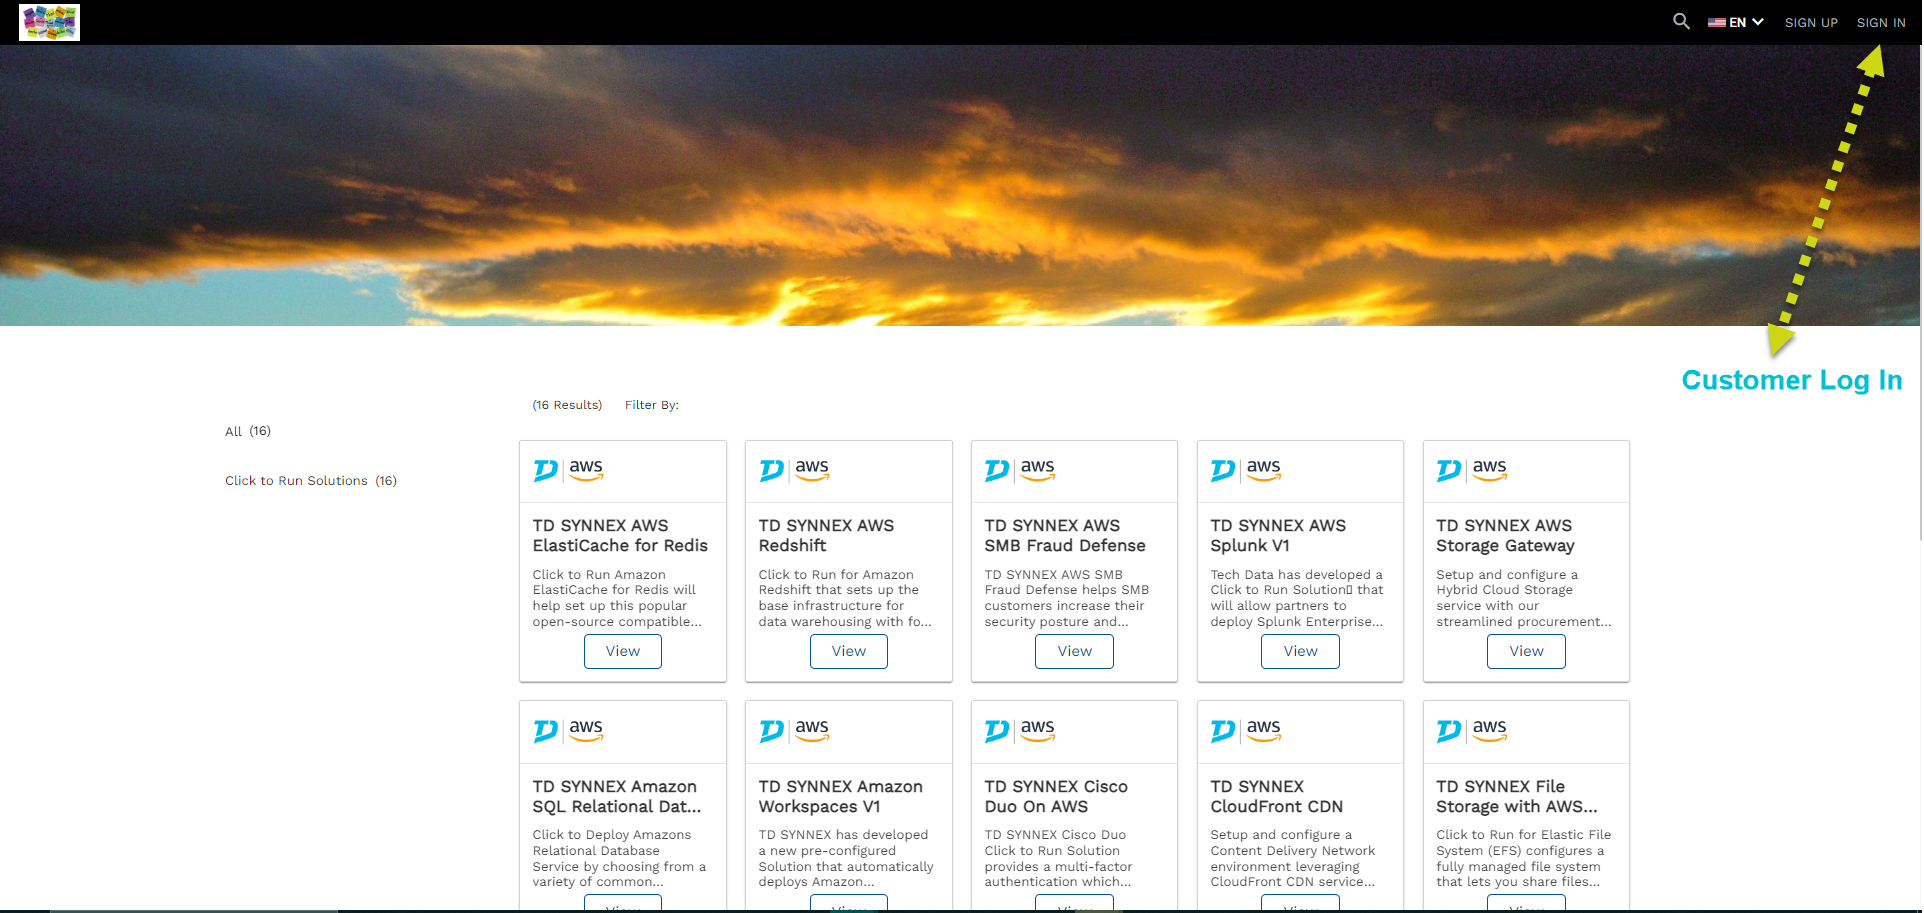Click AWS logo on Storage Gateway card
Image resolution: width=1924 pixels, height=913 pixels.
pos(1490,470)
